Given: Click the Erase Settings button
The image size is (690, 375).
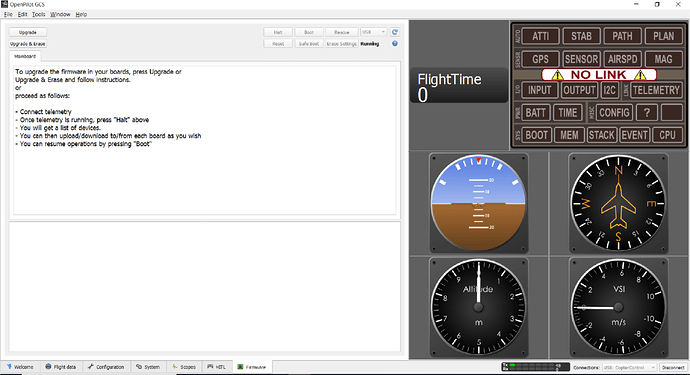Looking at the screenshot, I should pyautogui.click(x=341, y=44).
